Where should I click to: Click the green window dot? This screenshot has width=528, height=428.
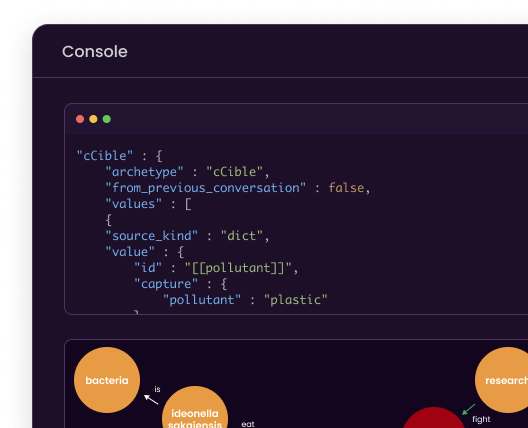[107, 119]
